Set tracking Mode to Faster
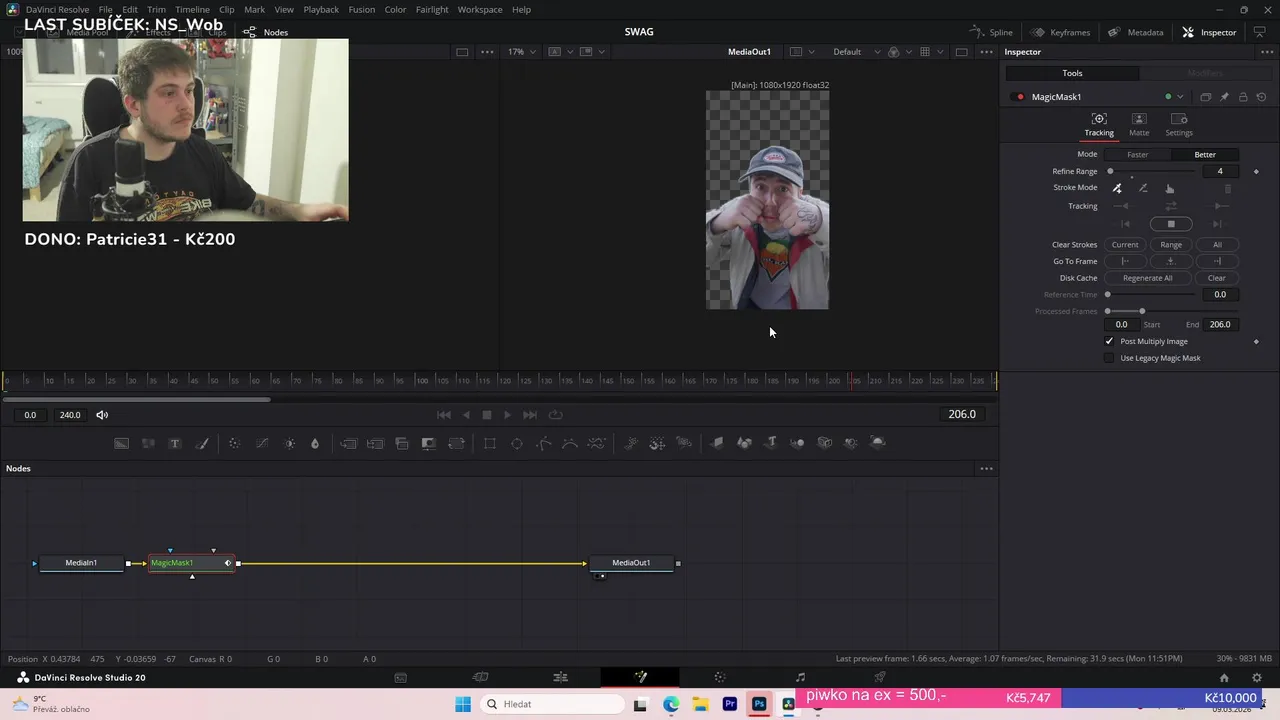 [x=1138, y=154]
